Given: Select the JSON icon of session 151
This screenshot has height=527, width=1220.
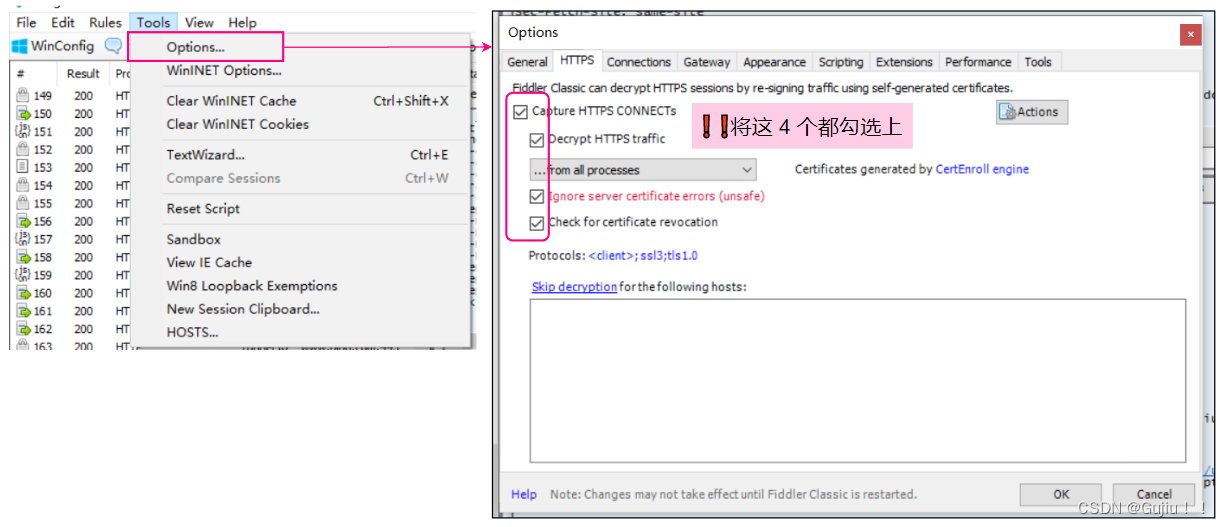Looking at the screenshot, I should 22,132.
